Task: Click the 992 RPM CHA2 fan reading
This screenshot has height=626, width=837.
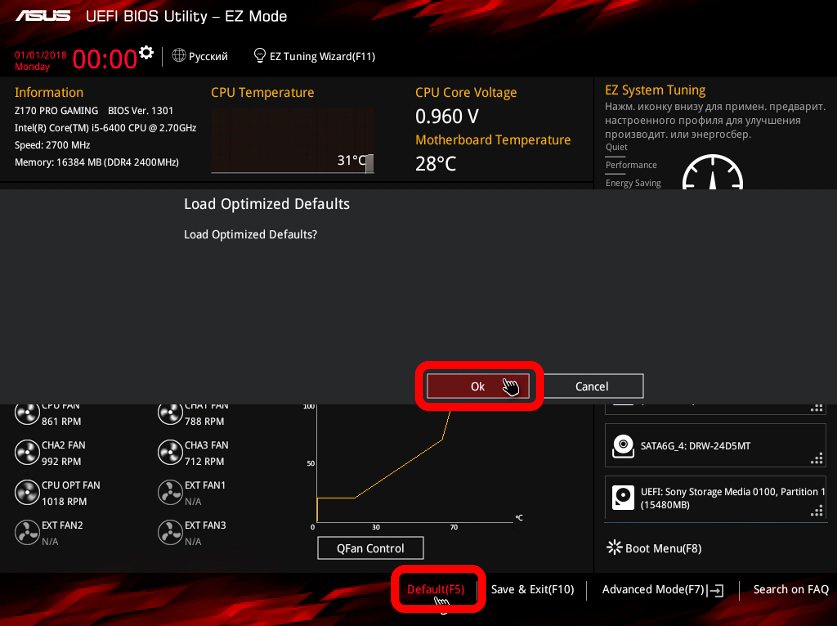Action: click(x=61, y=462)
